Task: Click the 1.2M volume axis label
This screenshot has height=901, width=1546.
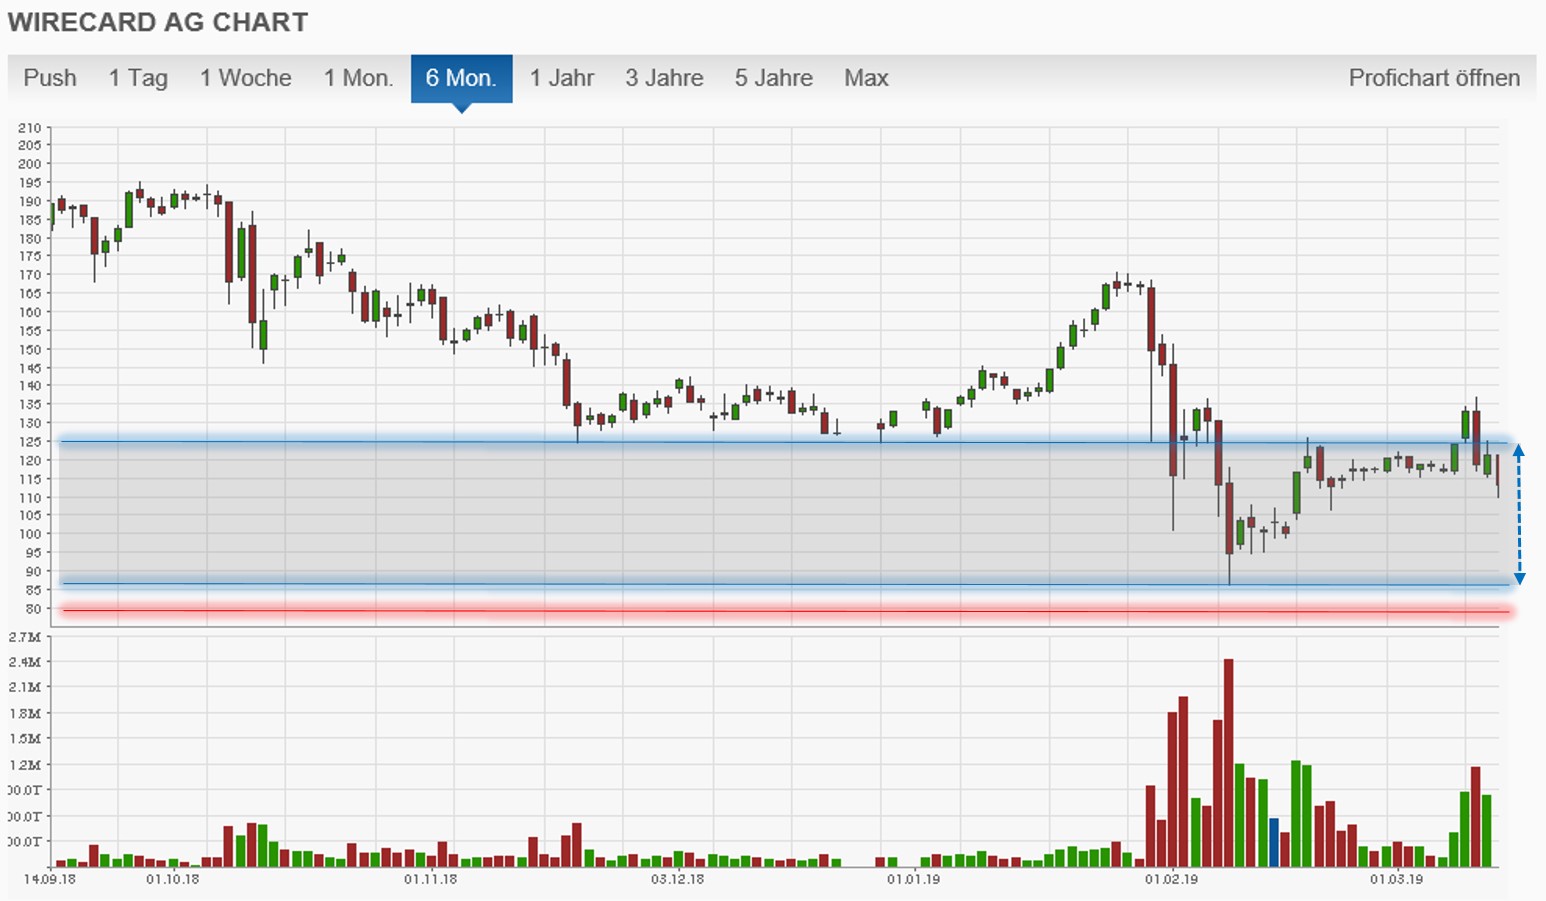Action: click(25, 764)
